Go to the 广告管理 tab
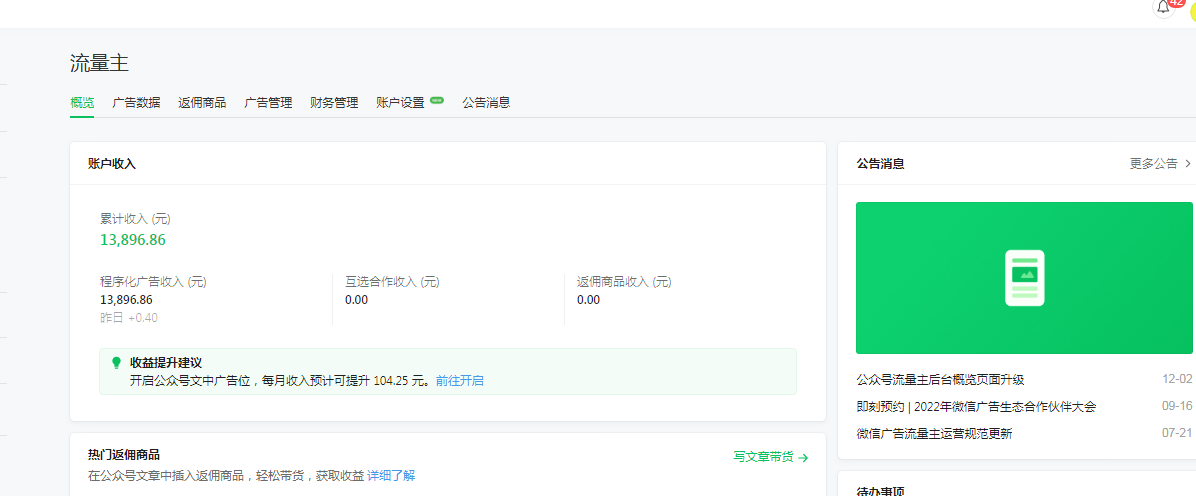 (268, 102)
